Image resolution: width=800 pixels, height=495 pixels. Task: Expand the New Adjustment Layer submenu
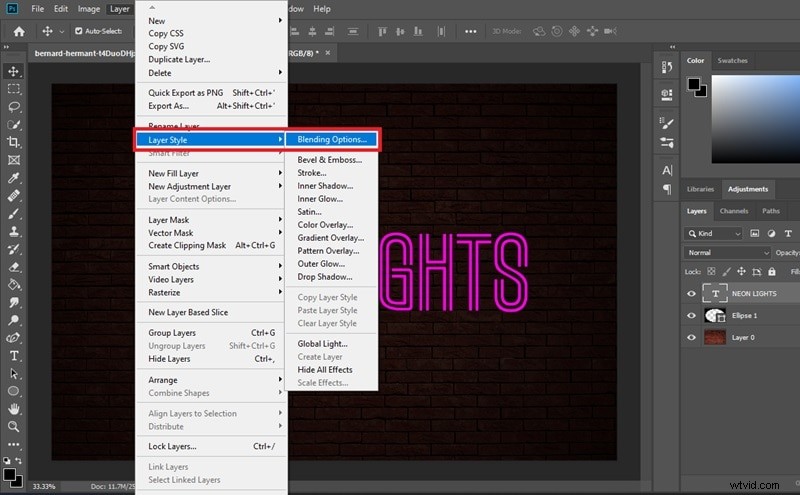[x=211, y=186]
